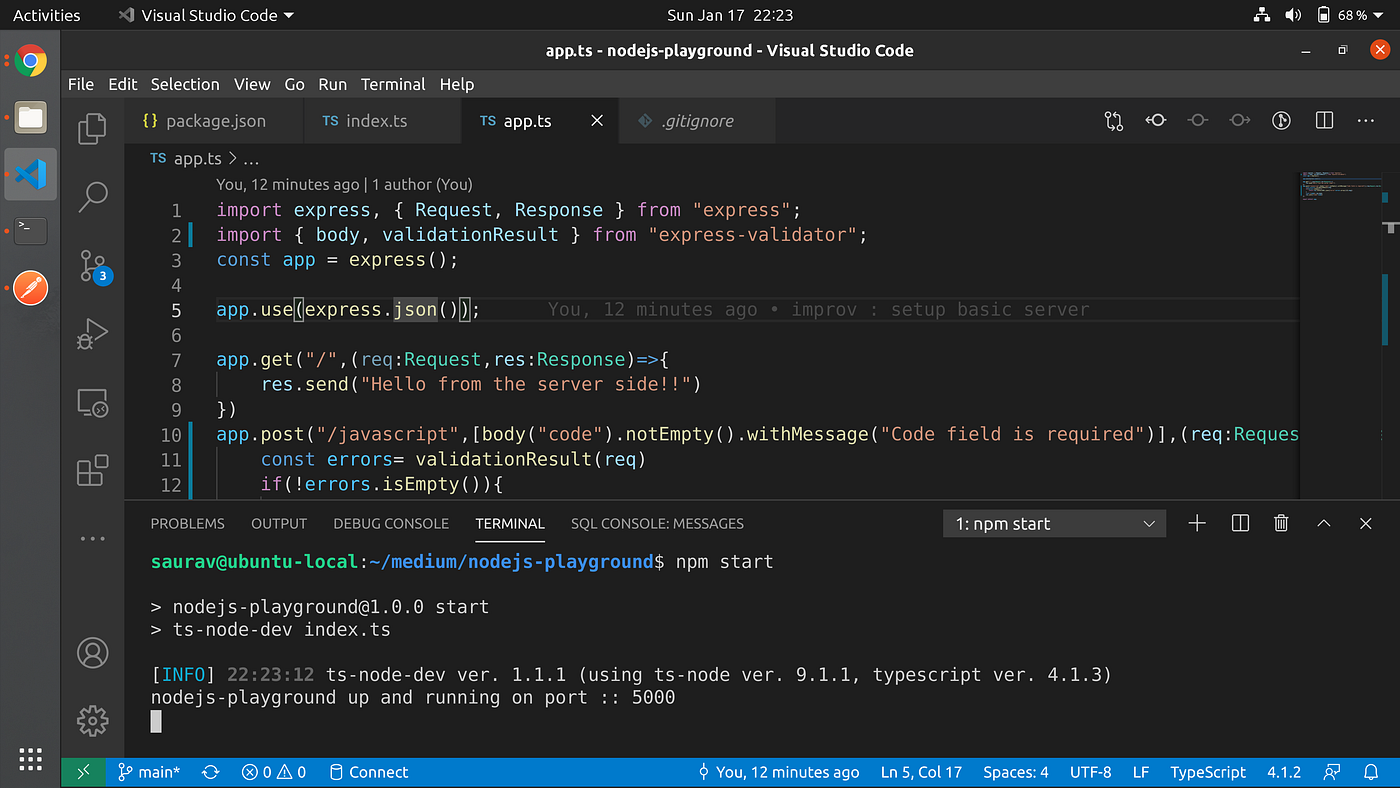Show additional activity bar views (ellipsis)

[x=93, y=538]
